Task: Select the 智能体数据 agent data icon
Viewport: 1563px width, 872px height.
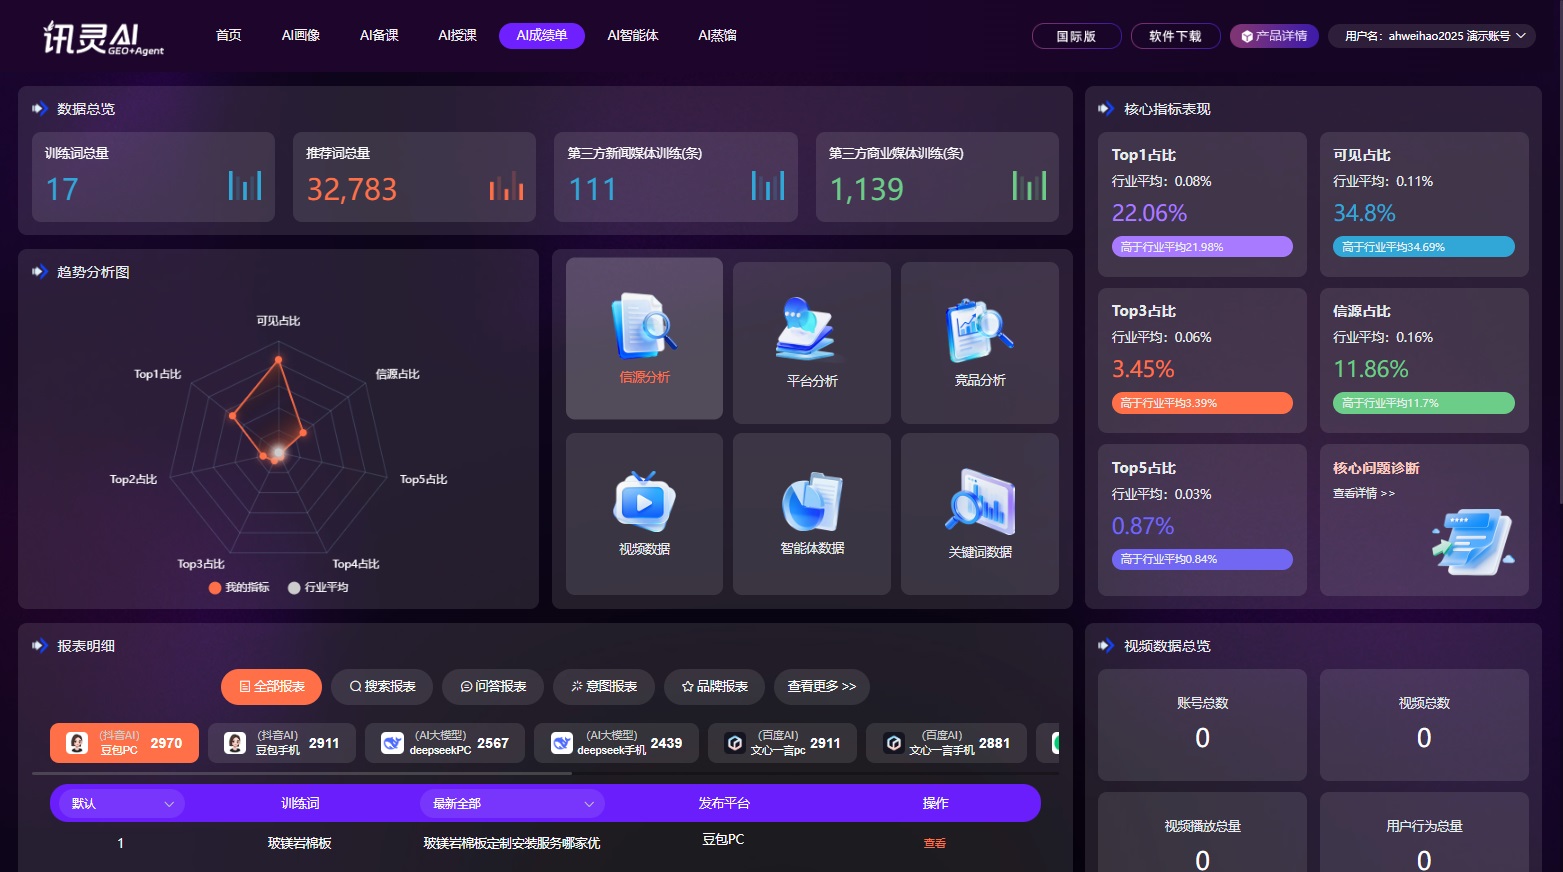Action: point(811,502)
